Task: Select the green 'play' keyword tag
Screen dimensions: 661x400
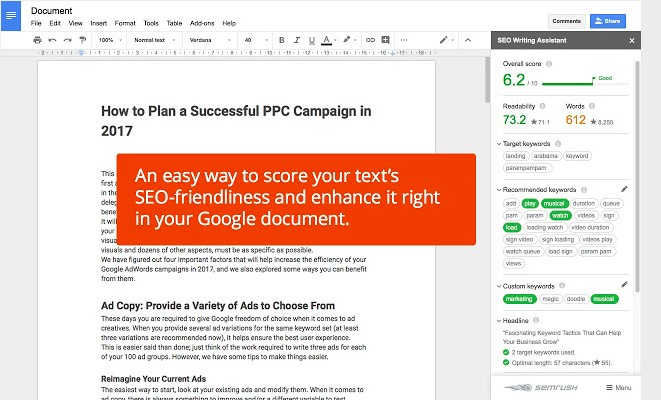Action: click(530, 204)
